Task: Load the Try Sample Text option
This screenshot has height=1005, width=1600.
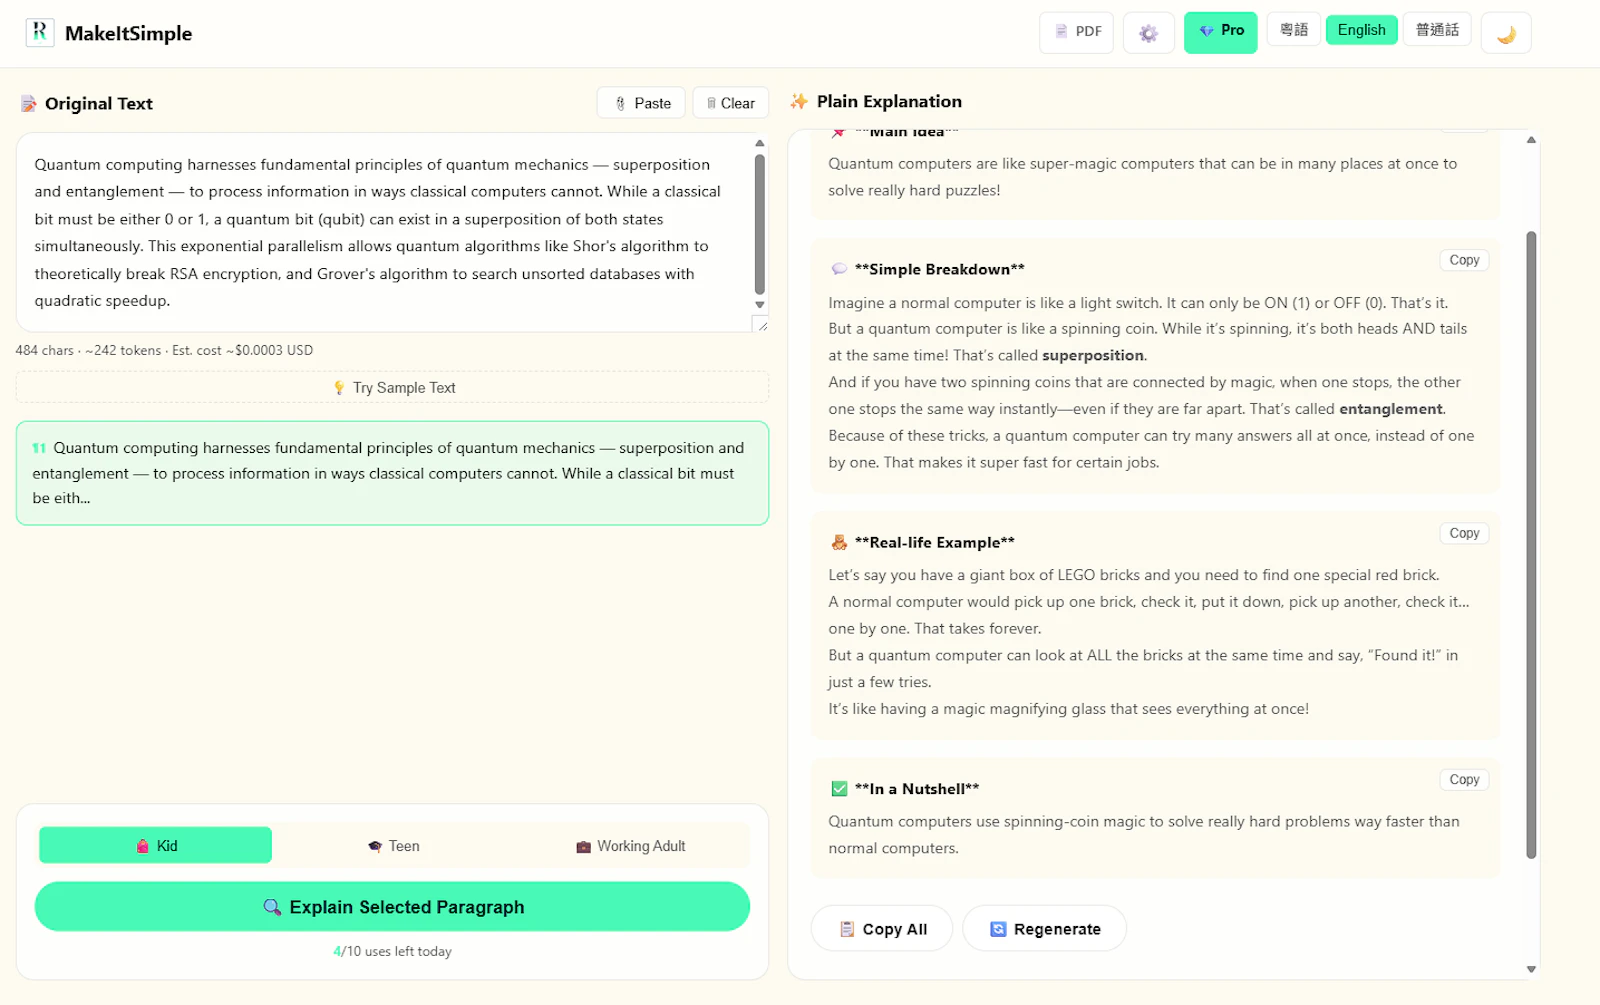Action: [392, 388]
